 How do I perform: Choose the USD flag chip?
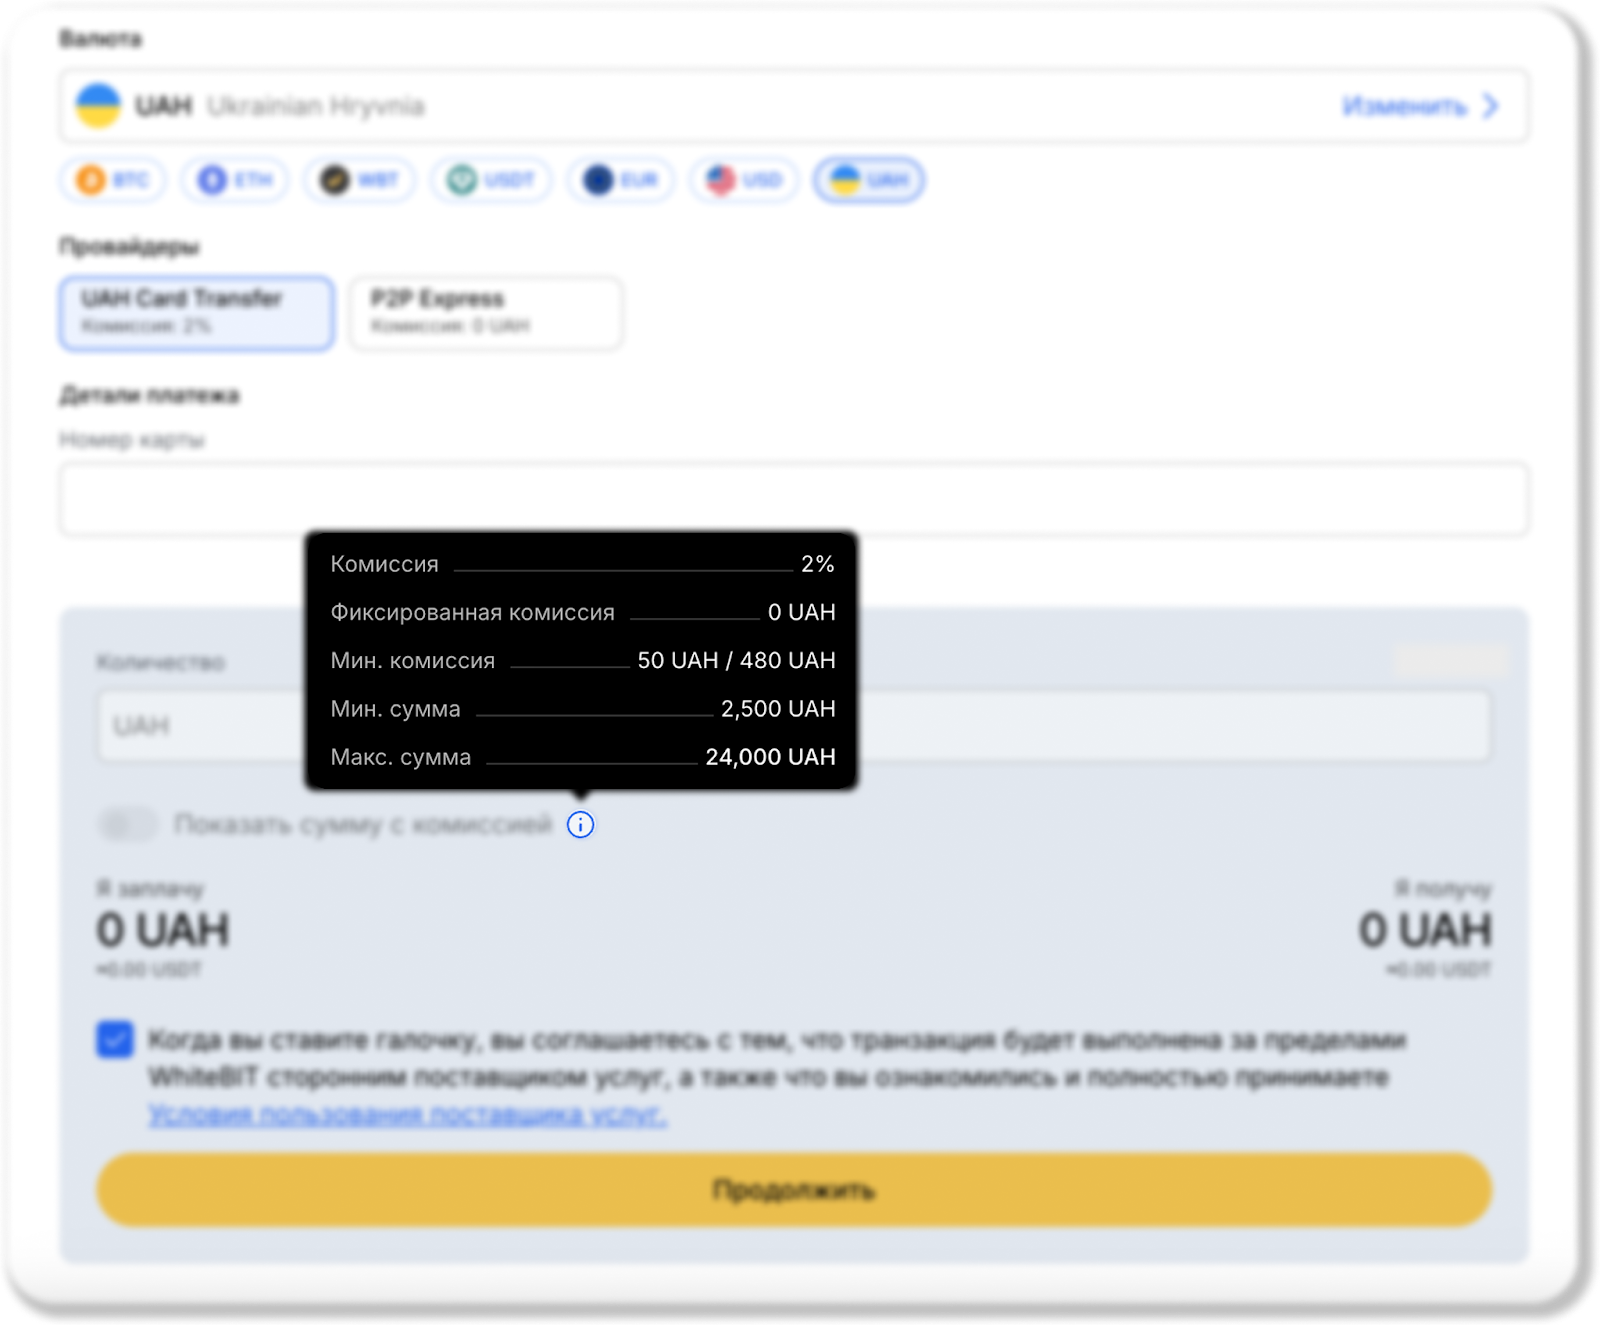coord(744,180)
